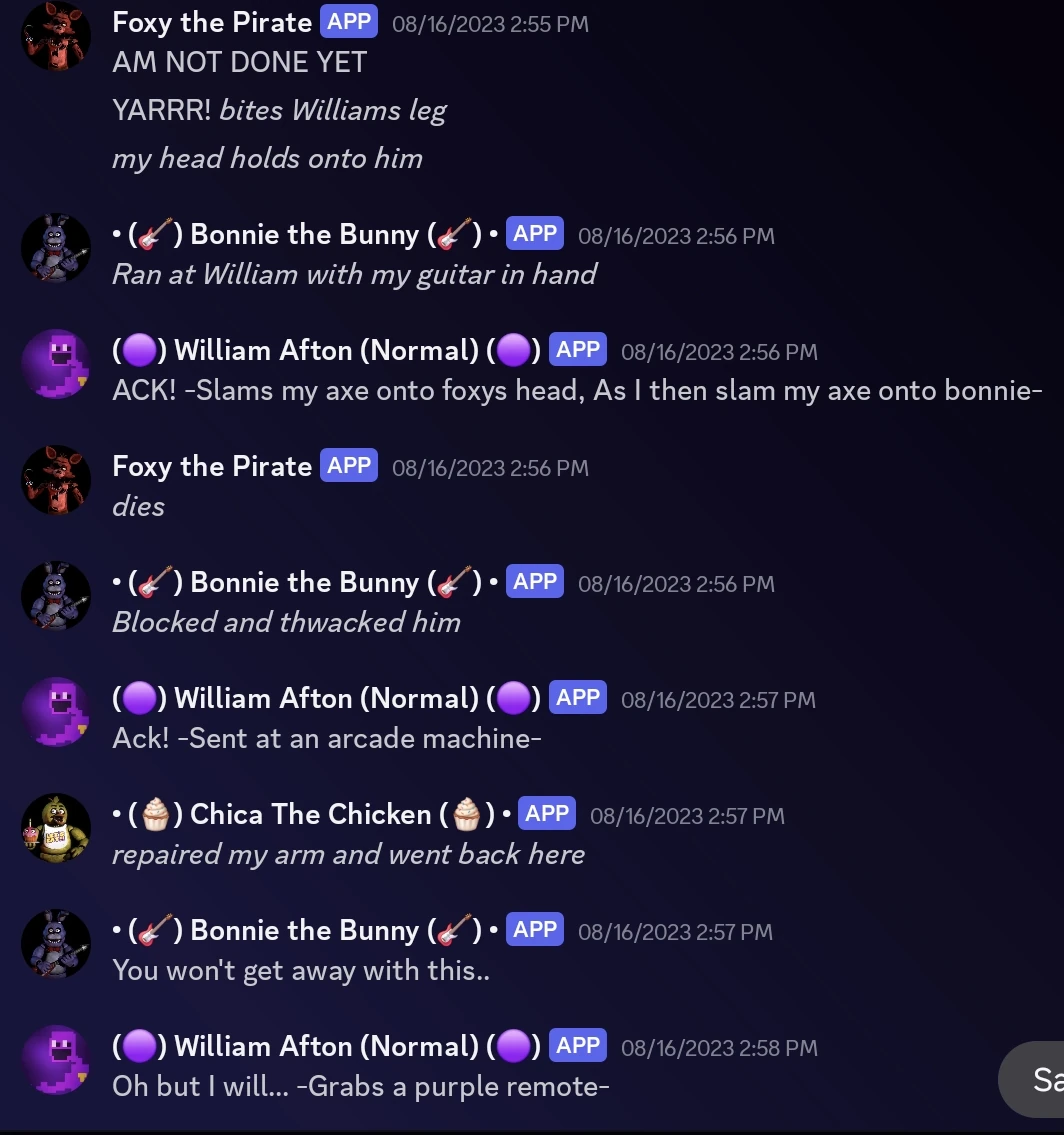1064x1135 pixels.
Task: Click Foxy avatar beside the 'dies' message
Action: 56,480
